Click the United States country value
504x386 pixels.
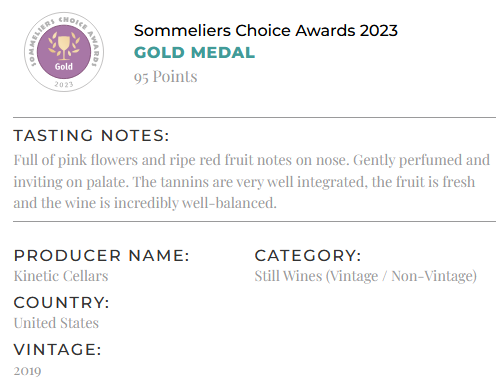pos(56,323)
